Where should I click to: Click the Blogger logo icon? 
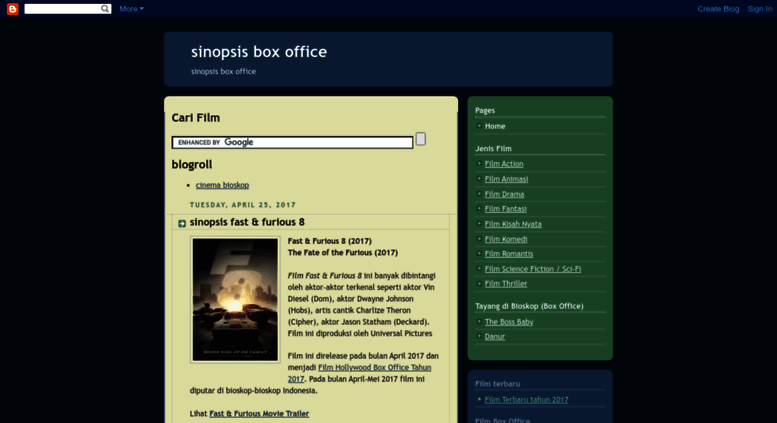coord(13,9)
